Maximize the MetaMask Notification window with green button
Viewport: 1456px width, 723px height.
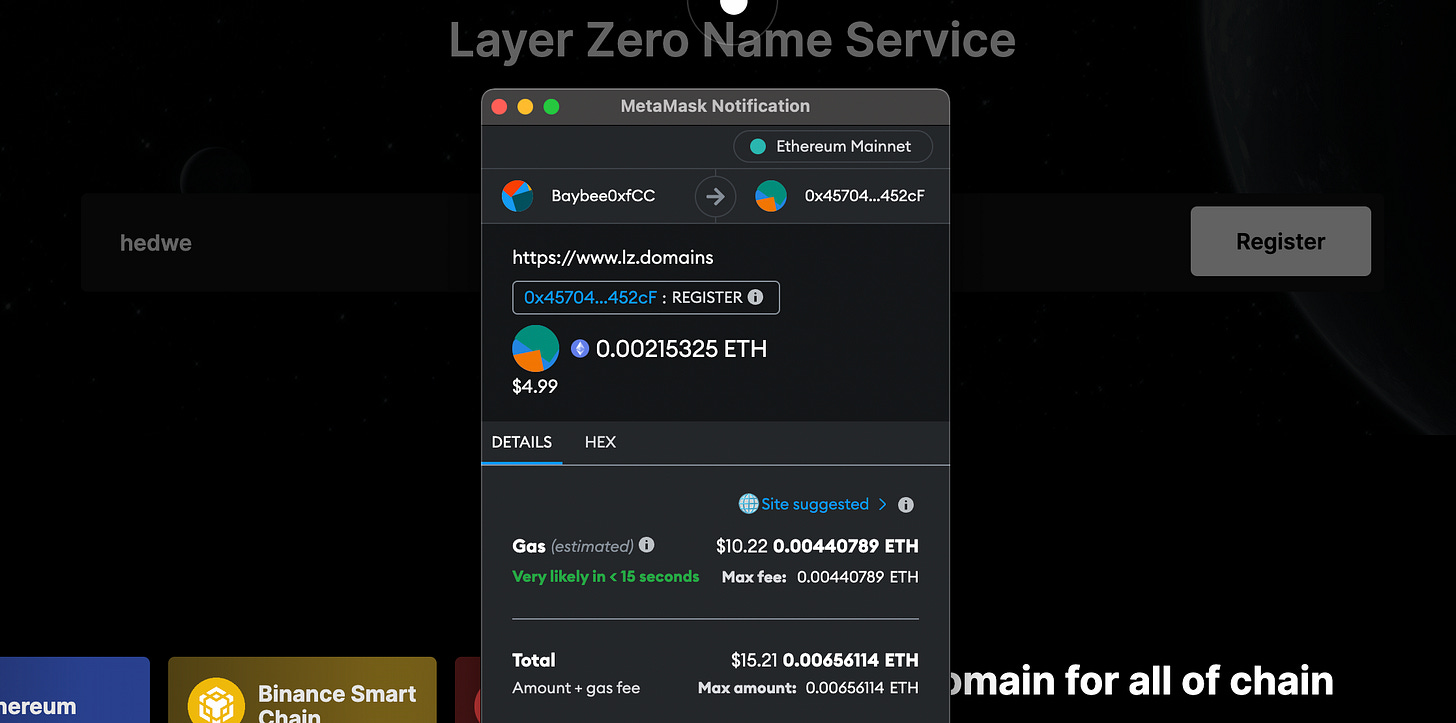551,106
